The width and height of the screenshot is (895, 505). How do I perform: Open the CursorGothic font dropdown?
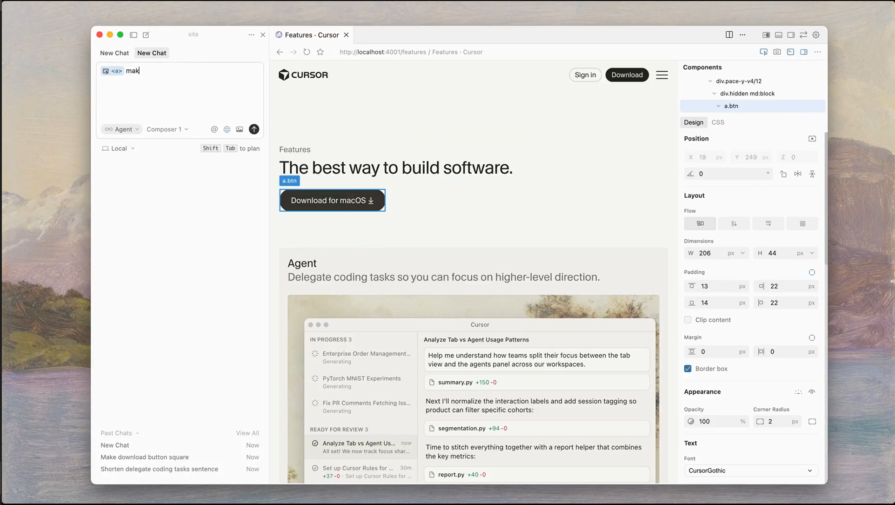(751, 471)
